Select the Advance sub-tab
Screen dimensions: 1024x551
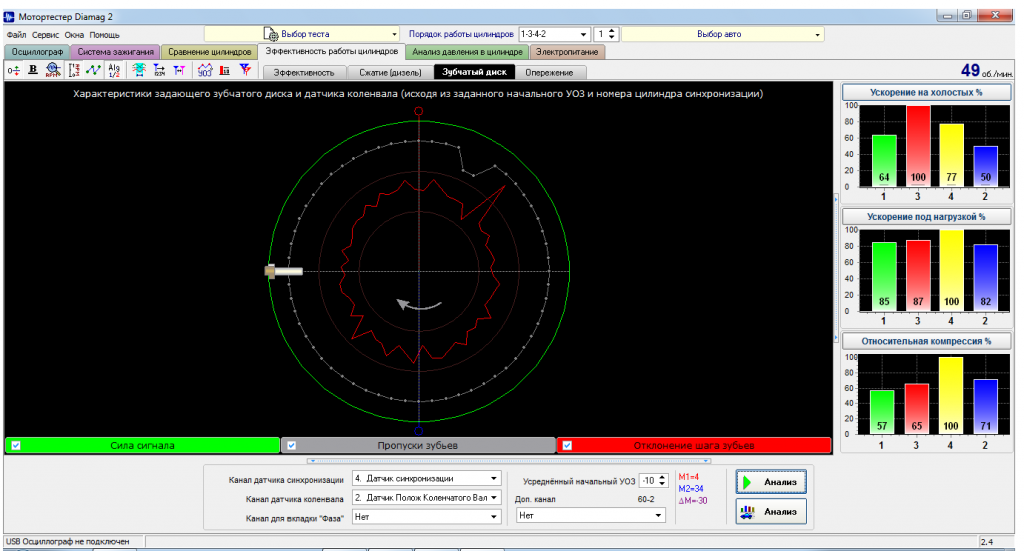click(x=549, y=72)
